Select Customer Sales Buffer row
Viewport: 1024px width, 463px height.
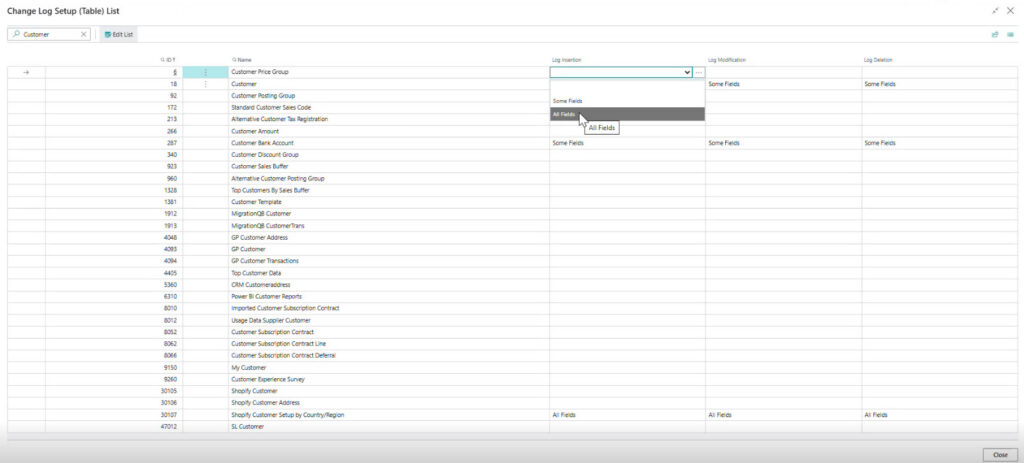tap(512, 167)
